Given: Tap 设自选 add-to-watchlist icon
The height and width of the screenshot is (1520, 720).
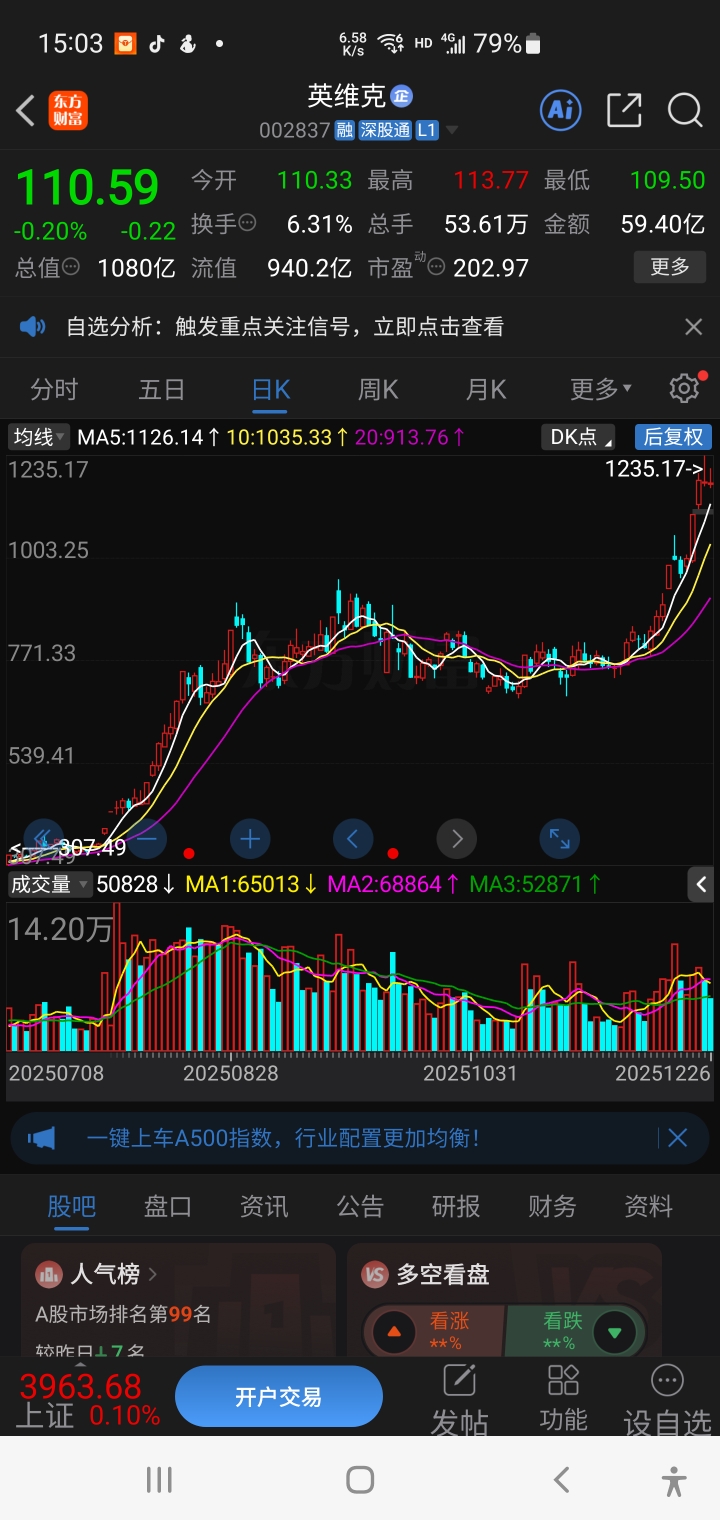Looking at the screenshot, I should [667, 1398].
